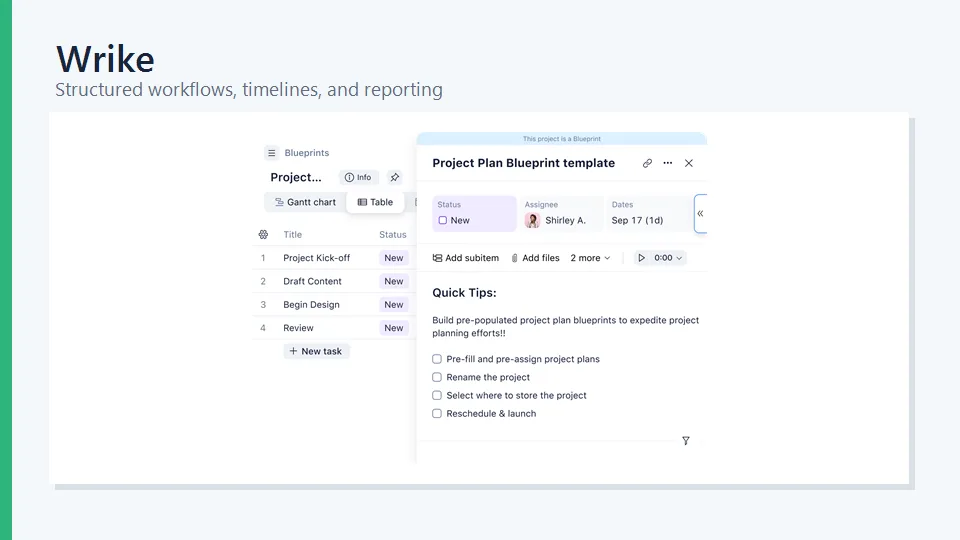Screen dimensions: 960x540
Task: Switch to the Gantt chart view
Action: pos(305,202)
